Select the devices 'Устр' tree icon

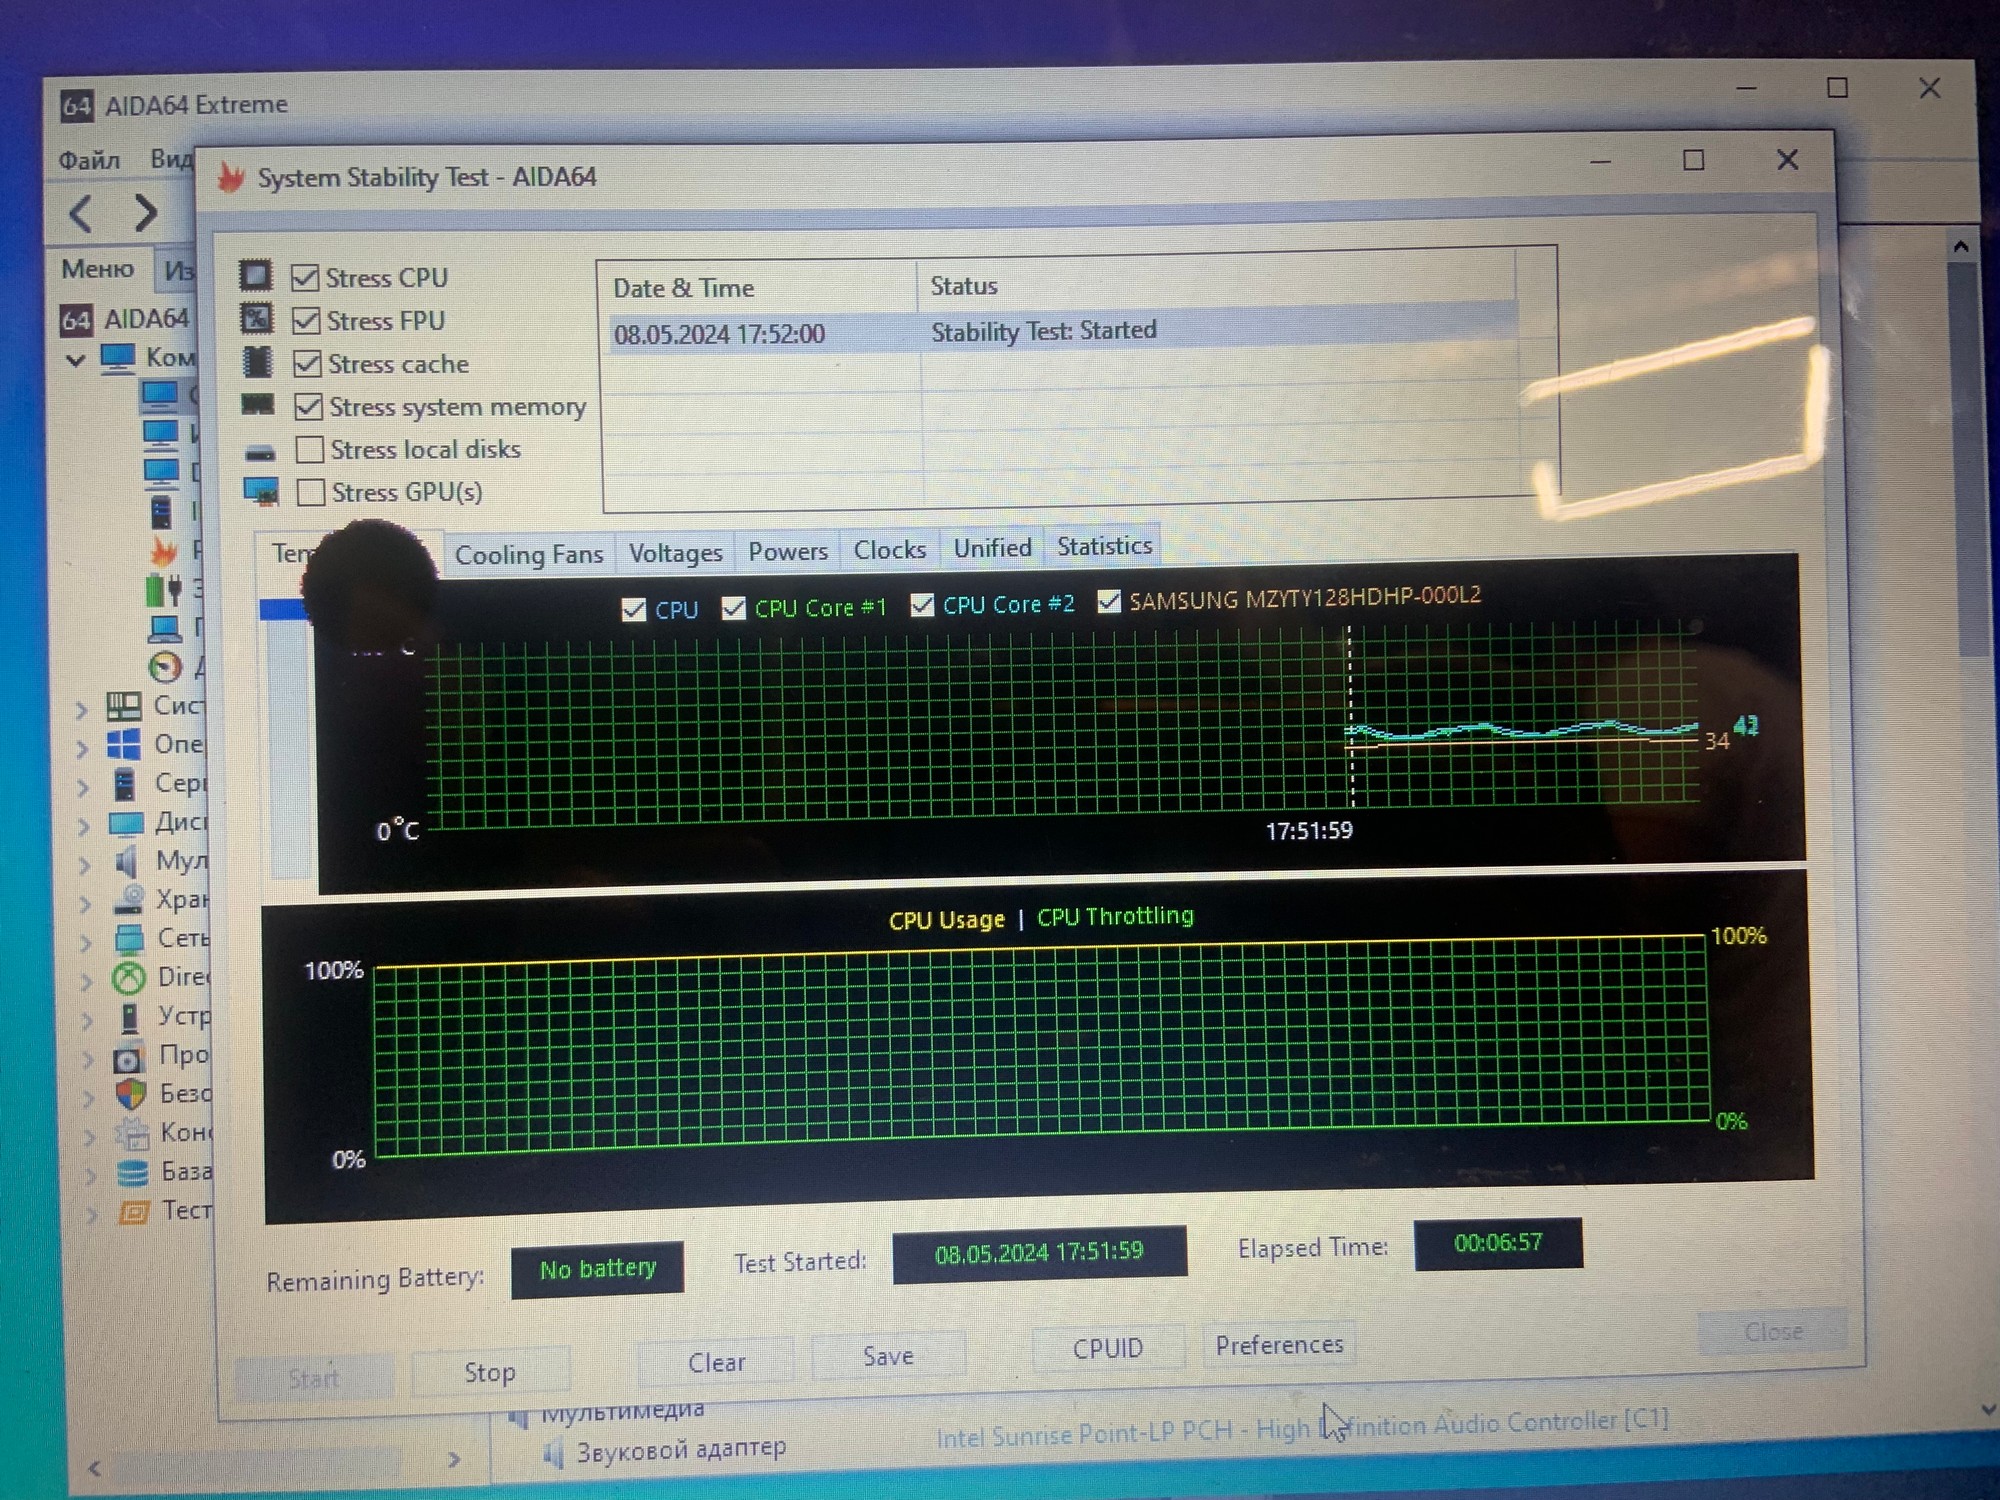[129, 1018]
